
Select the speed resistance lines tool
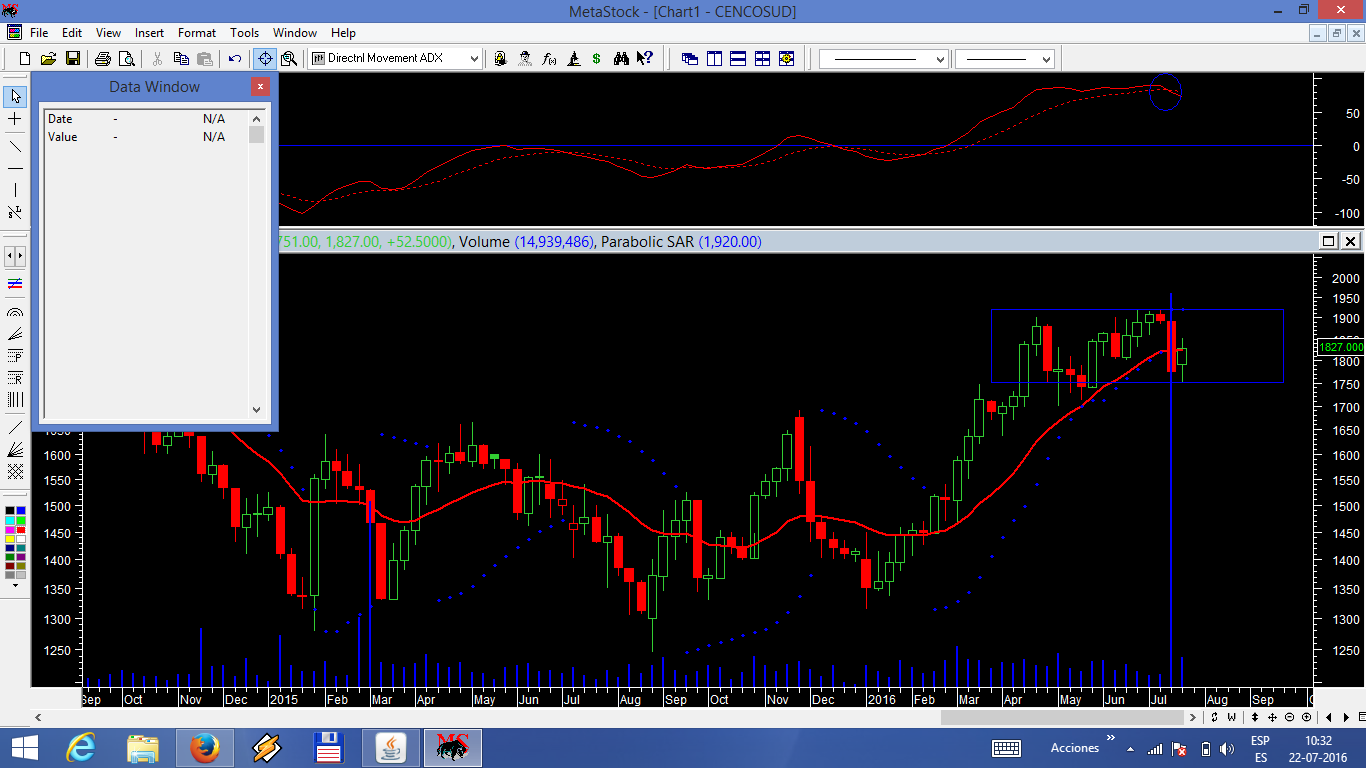[x=15, y=333]
